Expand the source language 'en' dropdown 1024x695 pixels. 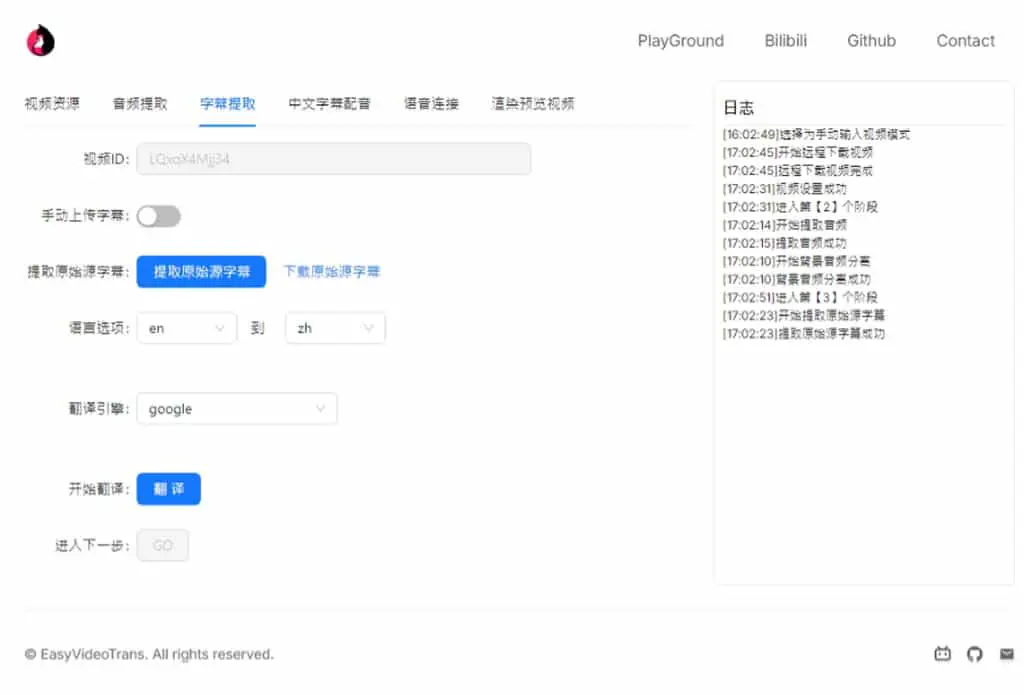(x=187, y=328)
